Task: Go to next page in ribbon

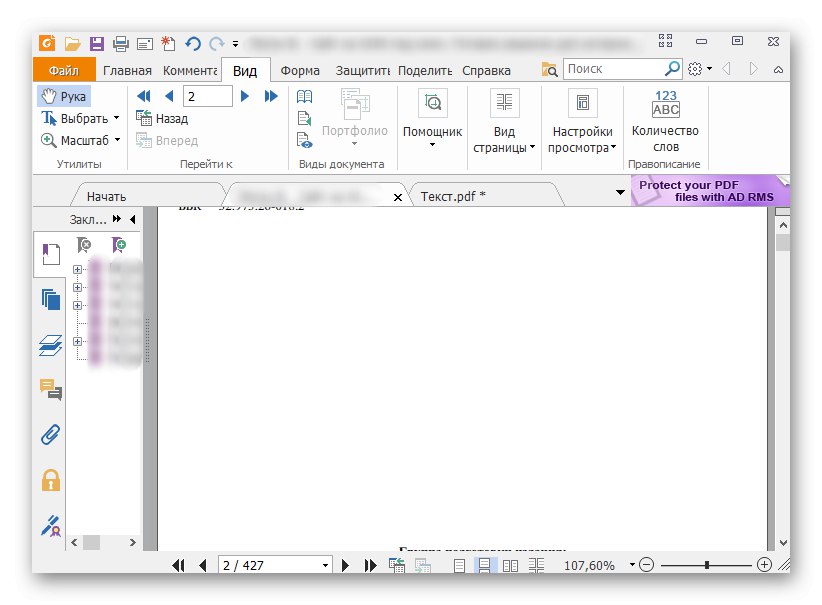Action: [x=245, y=96]
